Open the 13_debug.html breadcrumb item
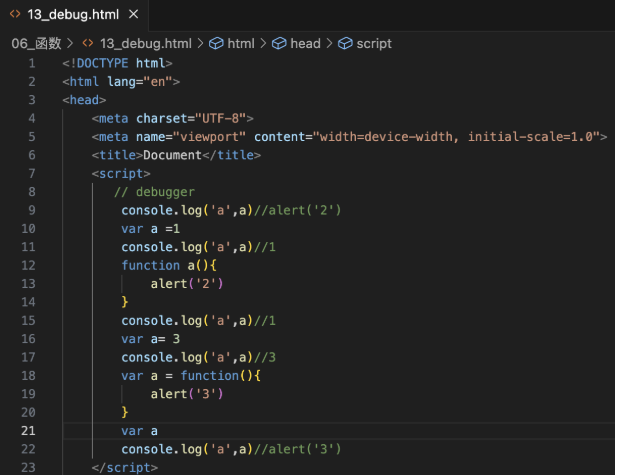 [x=146, y=43]
